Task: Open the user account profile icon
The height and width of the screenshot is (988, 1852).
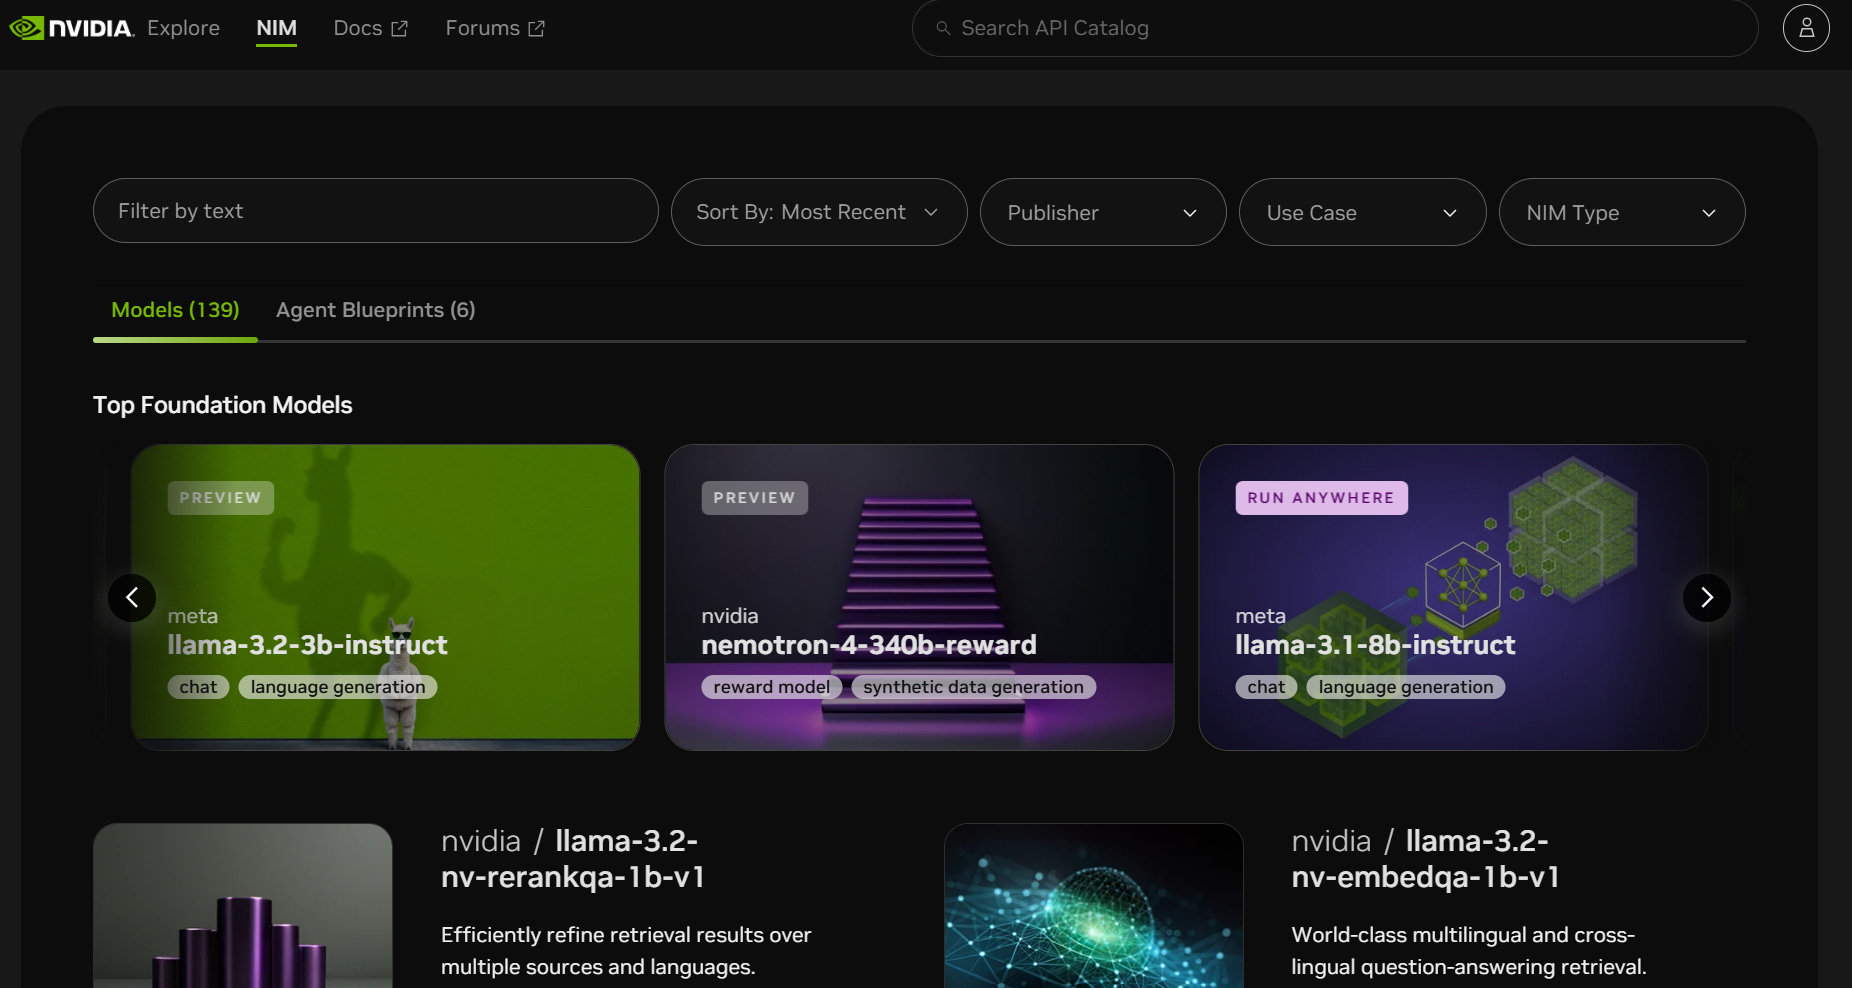Action: pos(1806,28)
